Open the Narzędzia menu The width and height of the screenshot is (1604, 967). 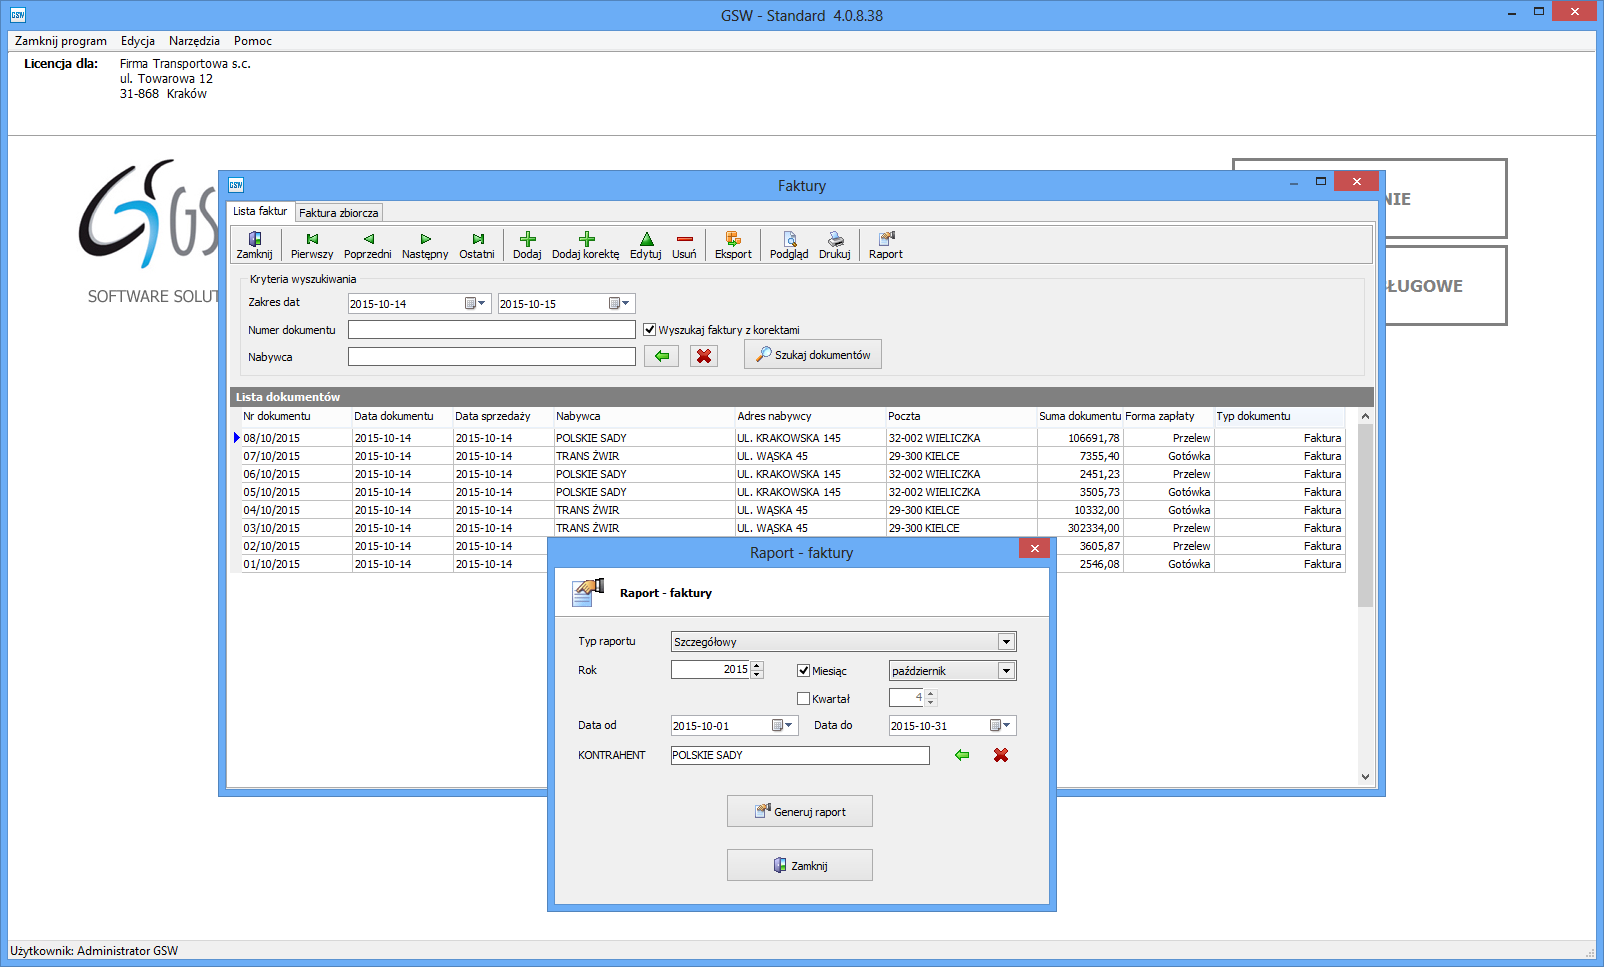(194, 41)
